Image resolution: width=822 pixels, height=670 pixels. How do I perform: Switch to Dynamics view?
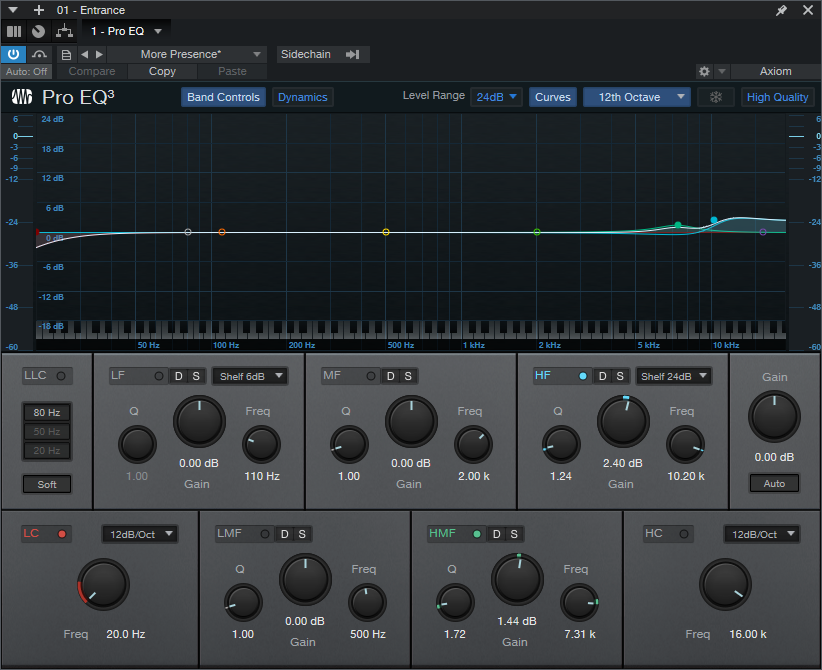click(302, 97)
